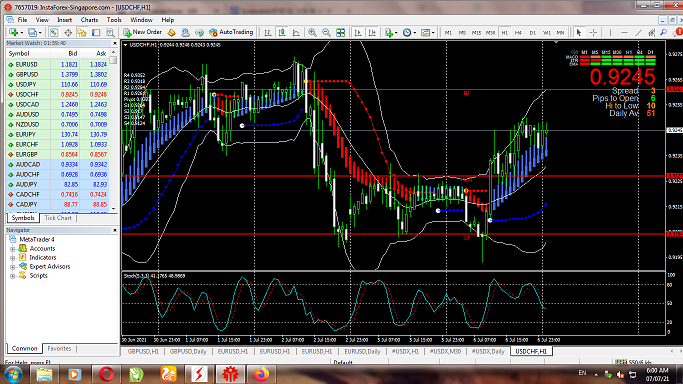Switch chart to M30 timeframe
The width and height of the screenshot is (683, 384).
click(x=490, y=33)
